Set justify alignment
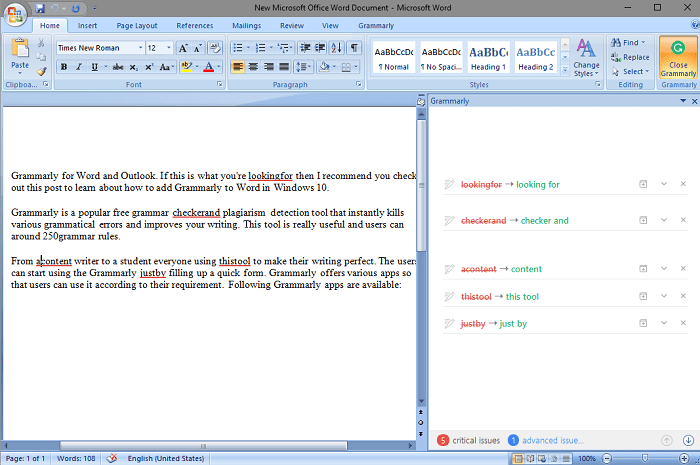Screen dimensions: 700x465 284,67
